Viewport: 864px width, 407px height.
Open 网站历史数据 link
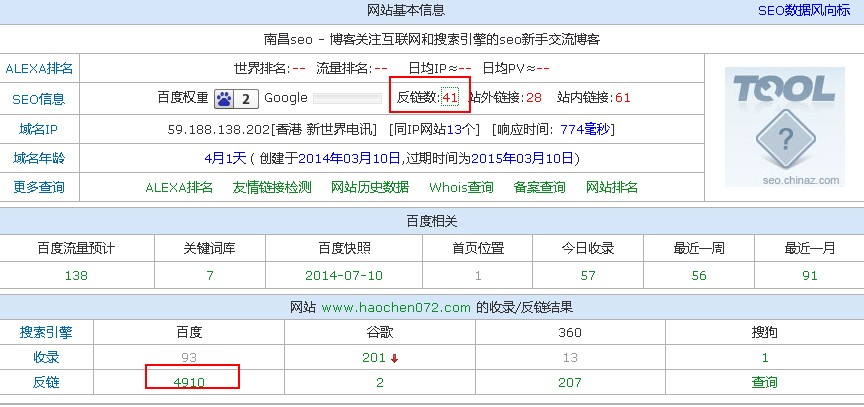pos(370,187)
